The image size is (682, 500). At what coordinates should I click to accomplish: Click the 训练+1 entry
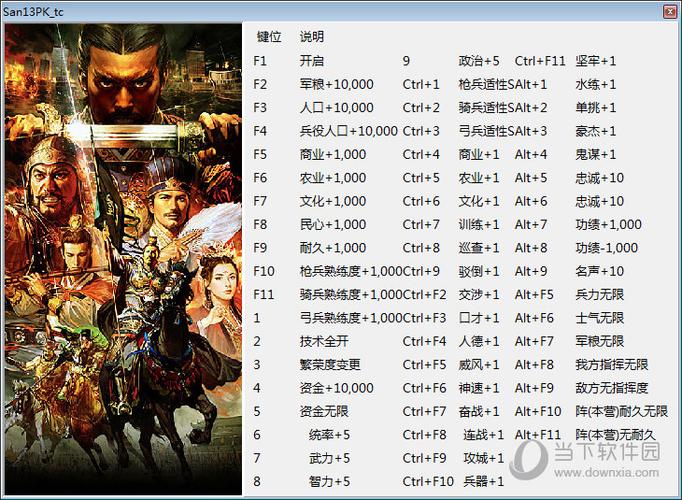pos(479,224)
